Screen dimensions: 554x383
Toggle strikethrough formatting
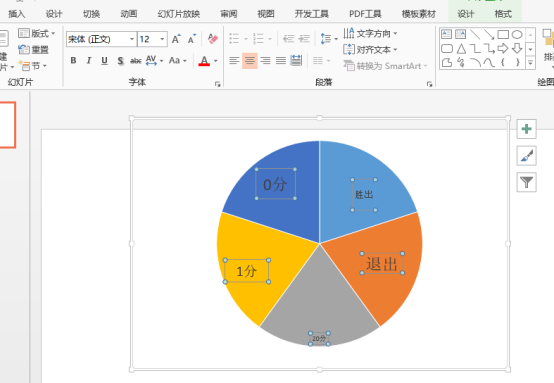click(136, 61)
